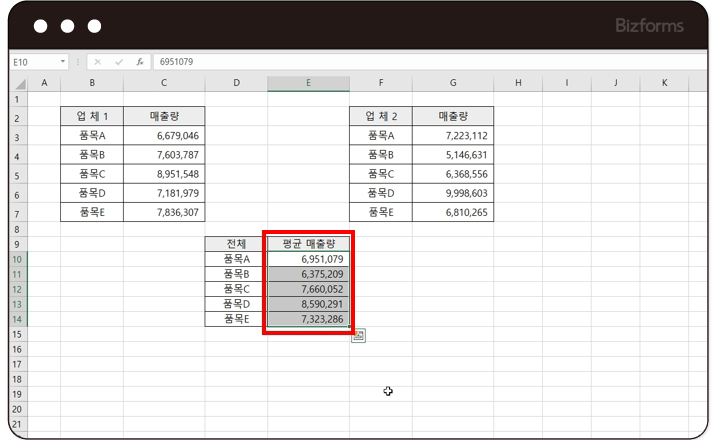715x440 pixels.
Task: Select the 평균 매출량 header cell
Action: click(x=308, y=243)
